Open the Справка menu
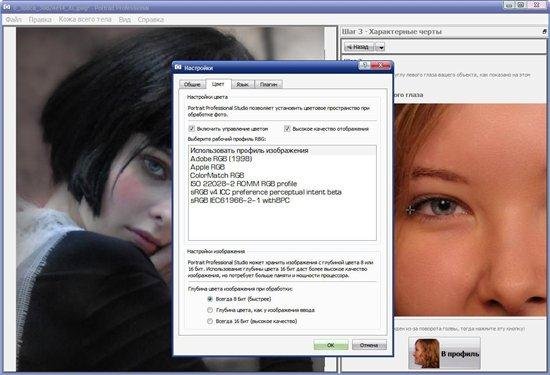The width and height of the screenshot is (550, 375). 151,20
